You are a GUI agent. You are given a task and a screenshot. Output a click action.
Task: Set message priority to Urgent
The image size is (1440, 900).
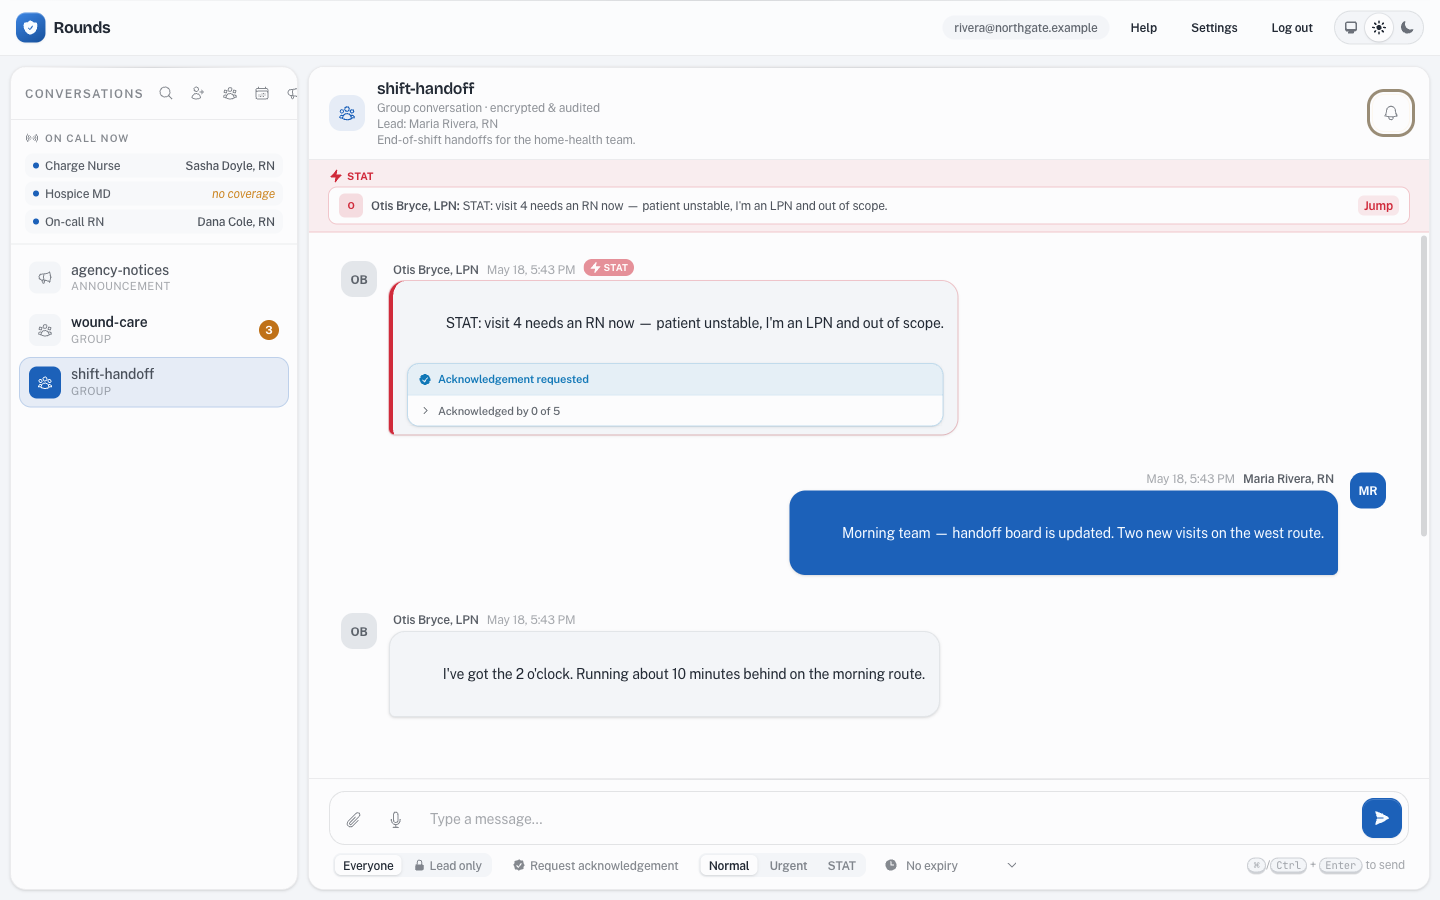pos(788,866)
